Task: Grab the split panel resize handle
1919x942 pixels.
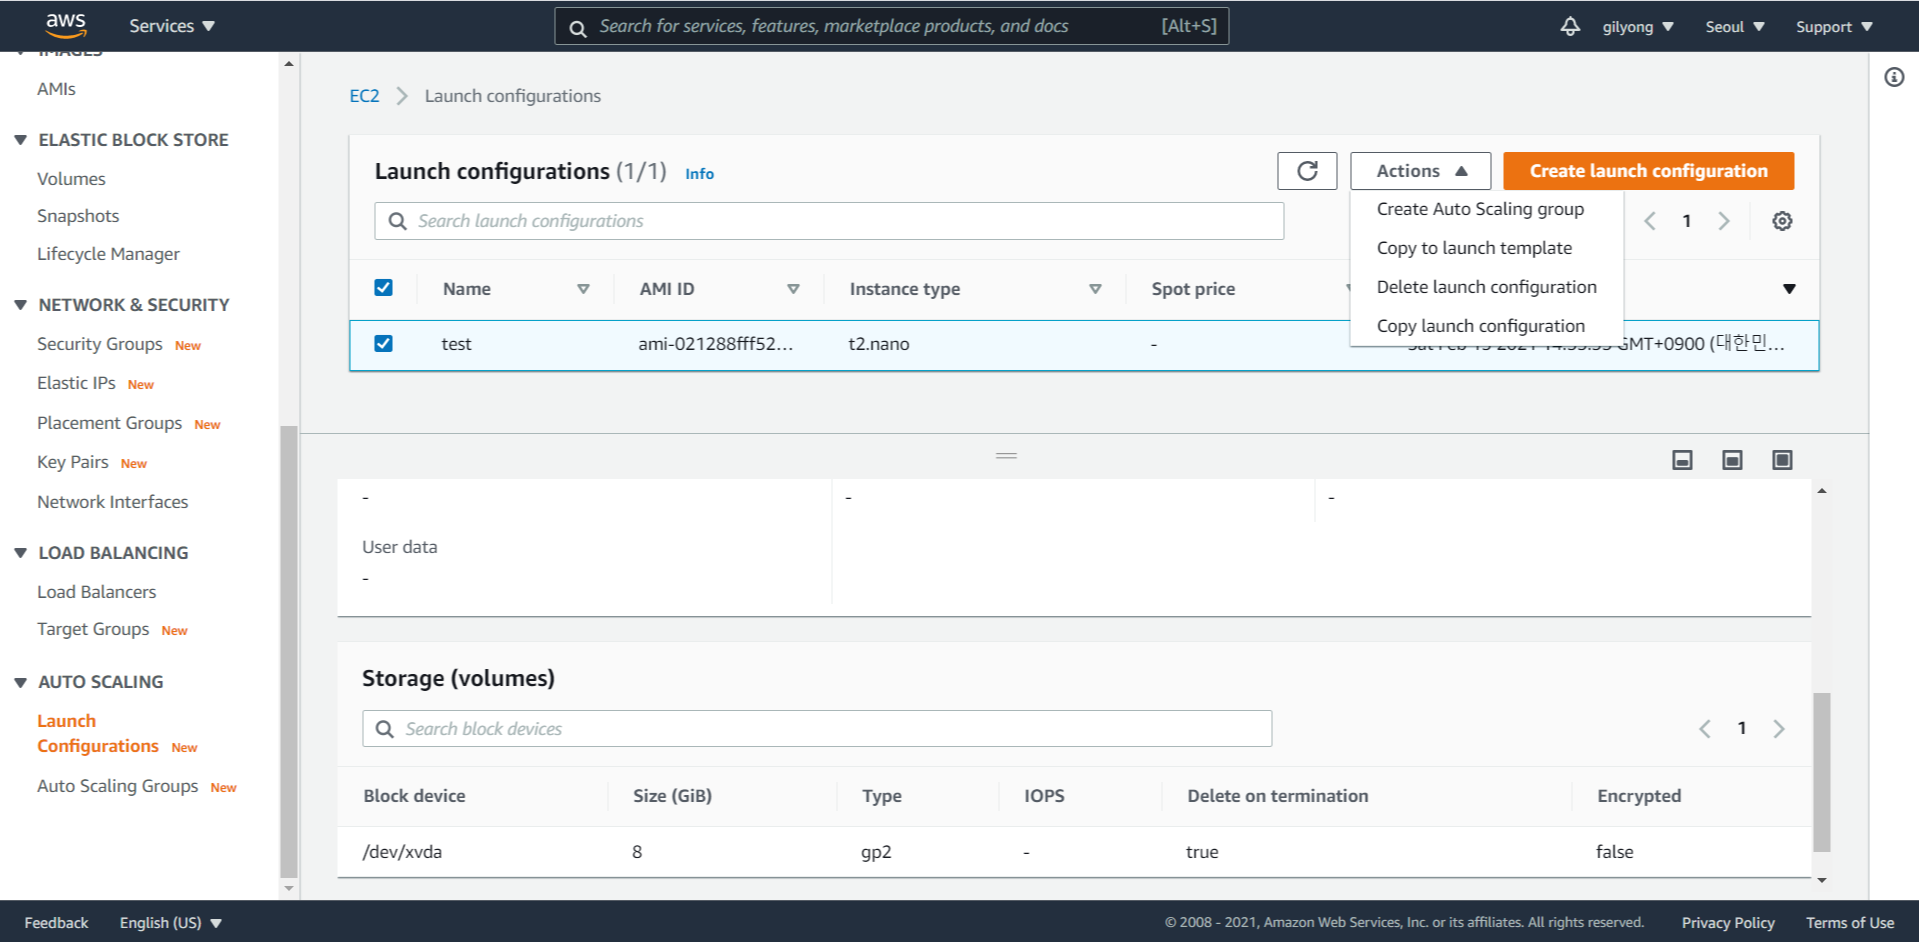Action: pyautogui.click(x=1006, y=456)
